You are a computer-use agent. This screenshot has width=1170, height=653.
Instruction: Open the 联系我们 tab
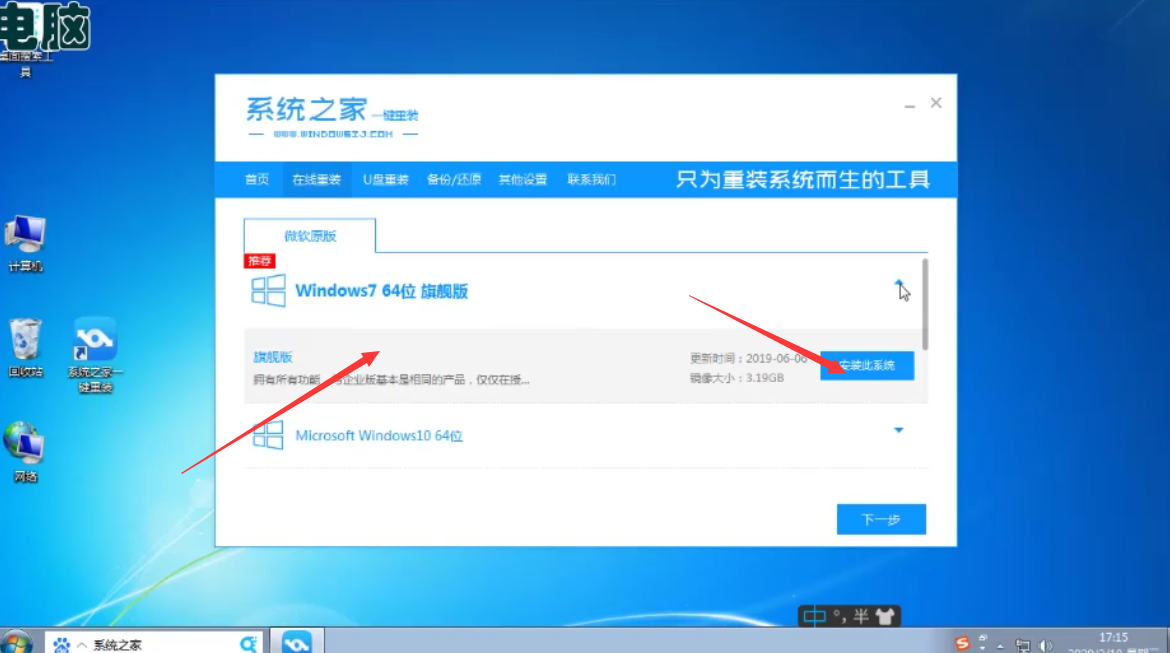coord(592,179)
